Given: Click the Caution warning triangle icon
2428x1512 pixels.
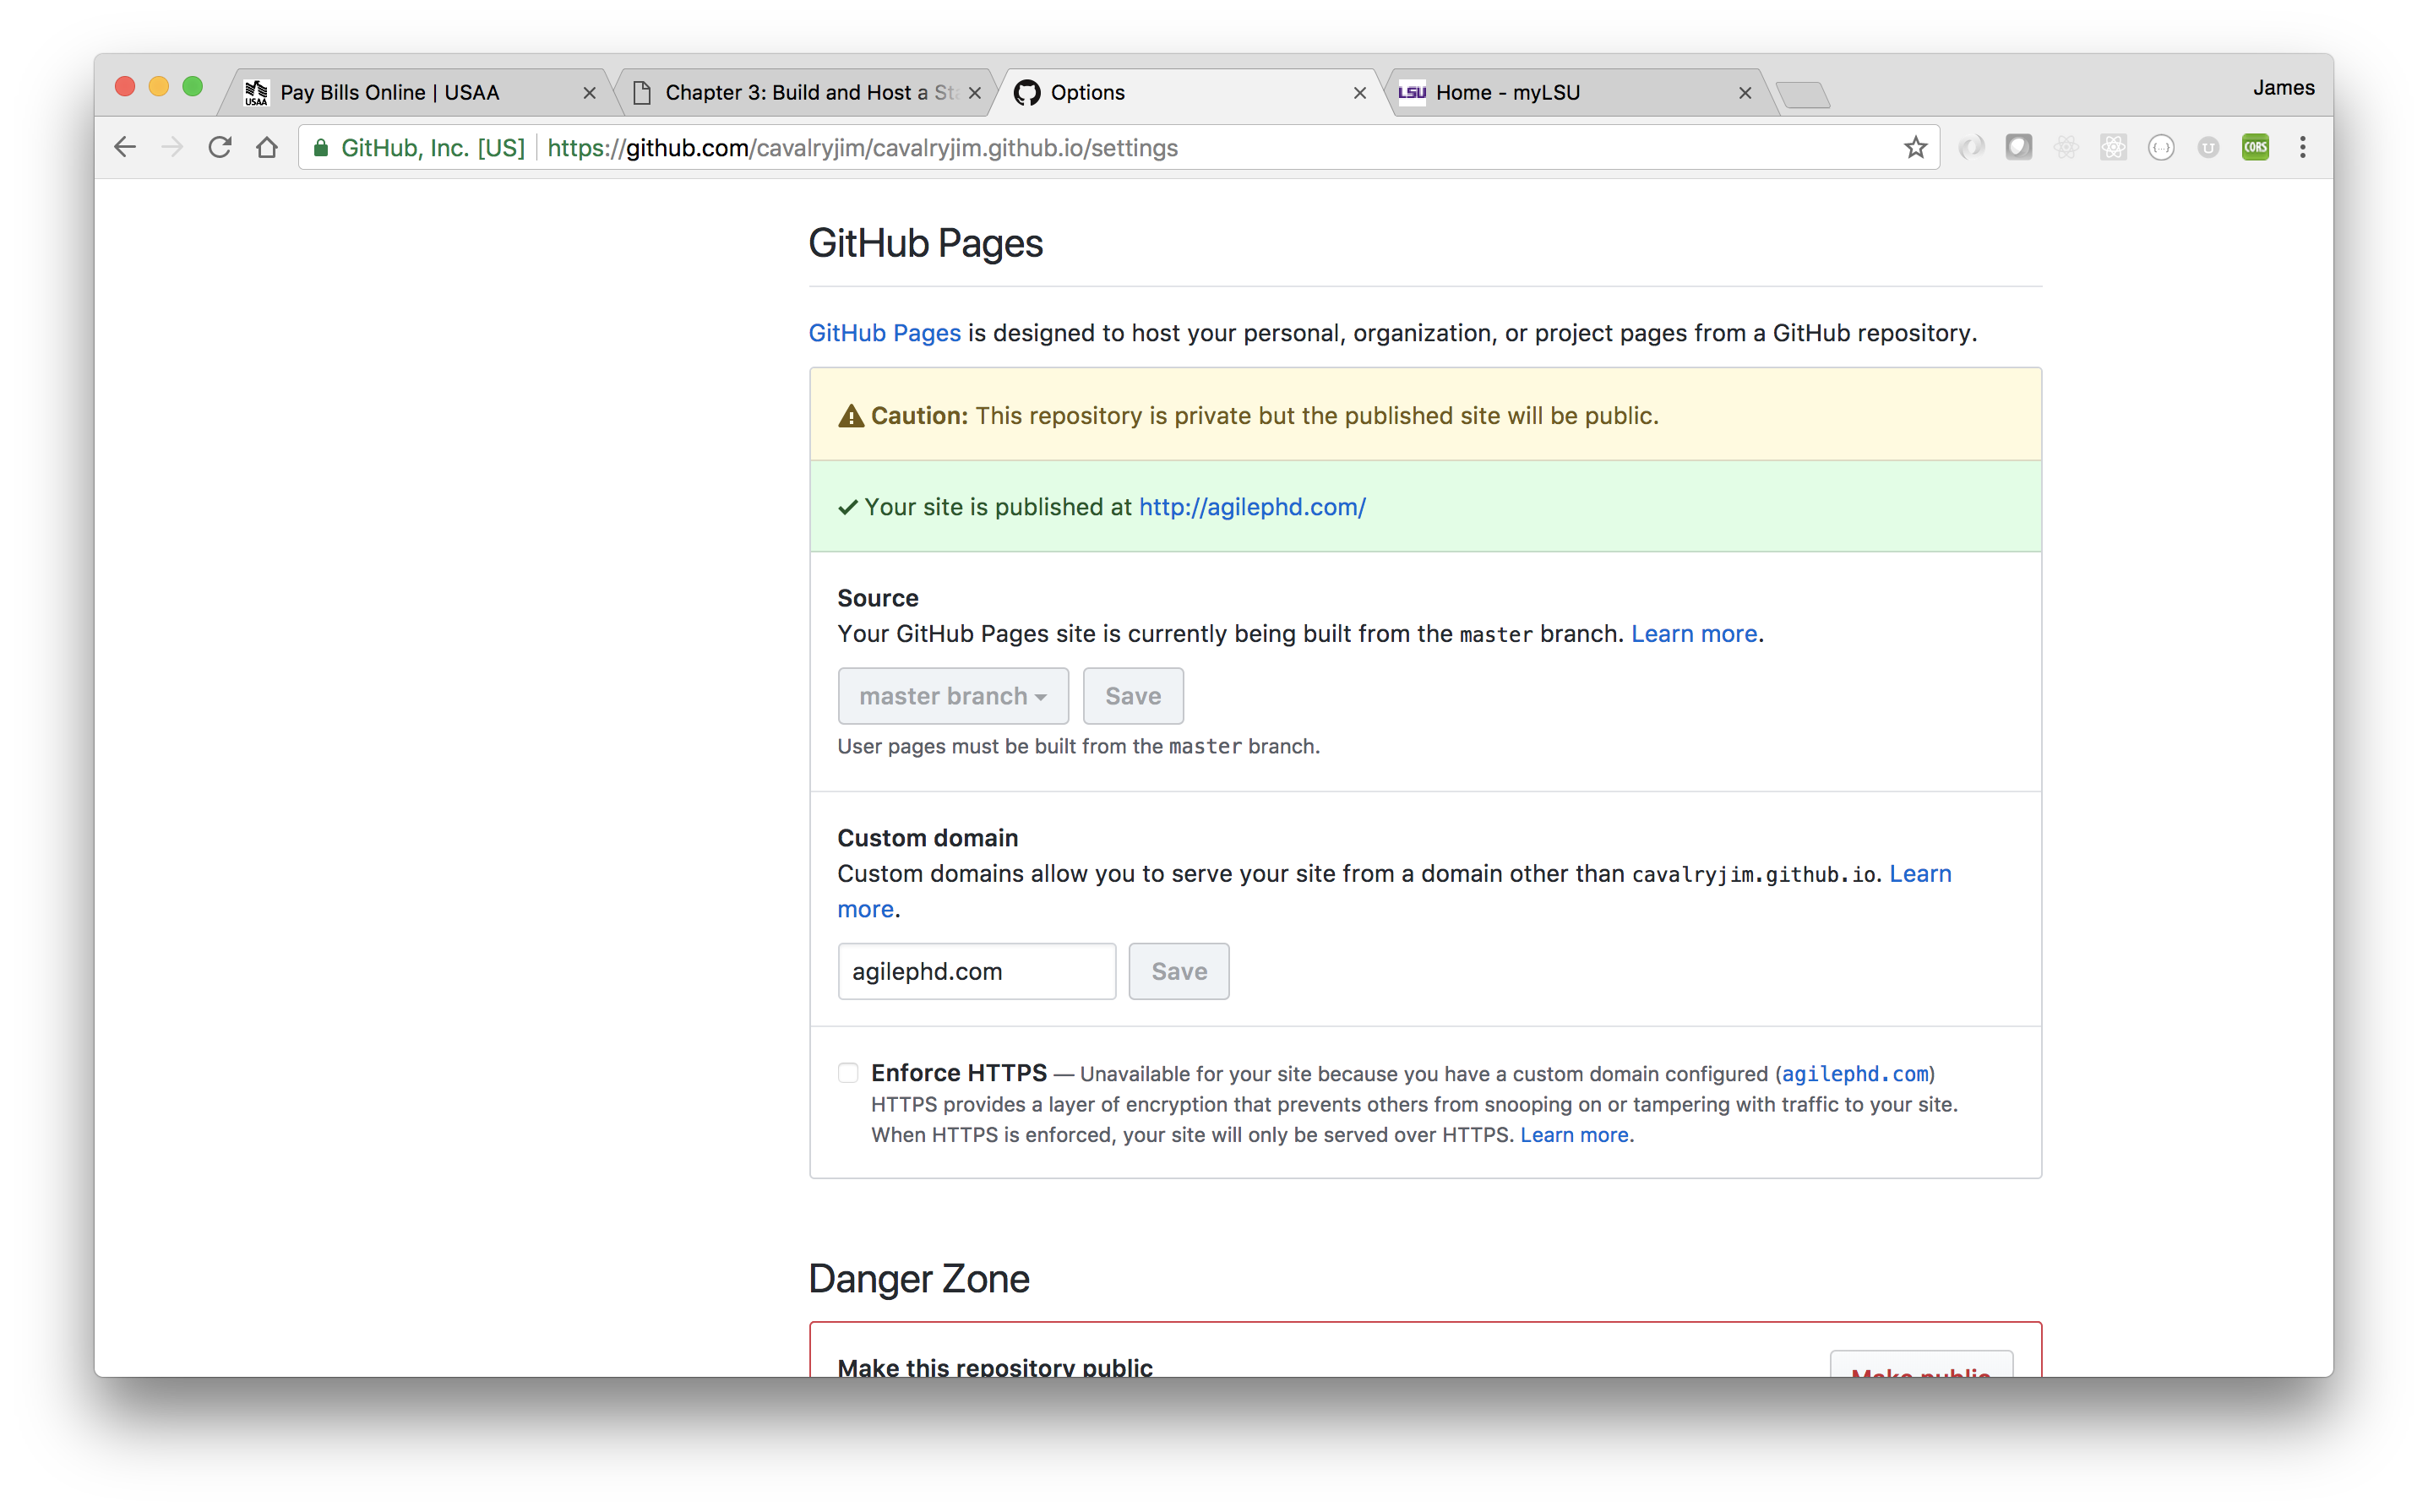Looking at the screenshot, I should [851, 416].
